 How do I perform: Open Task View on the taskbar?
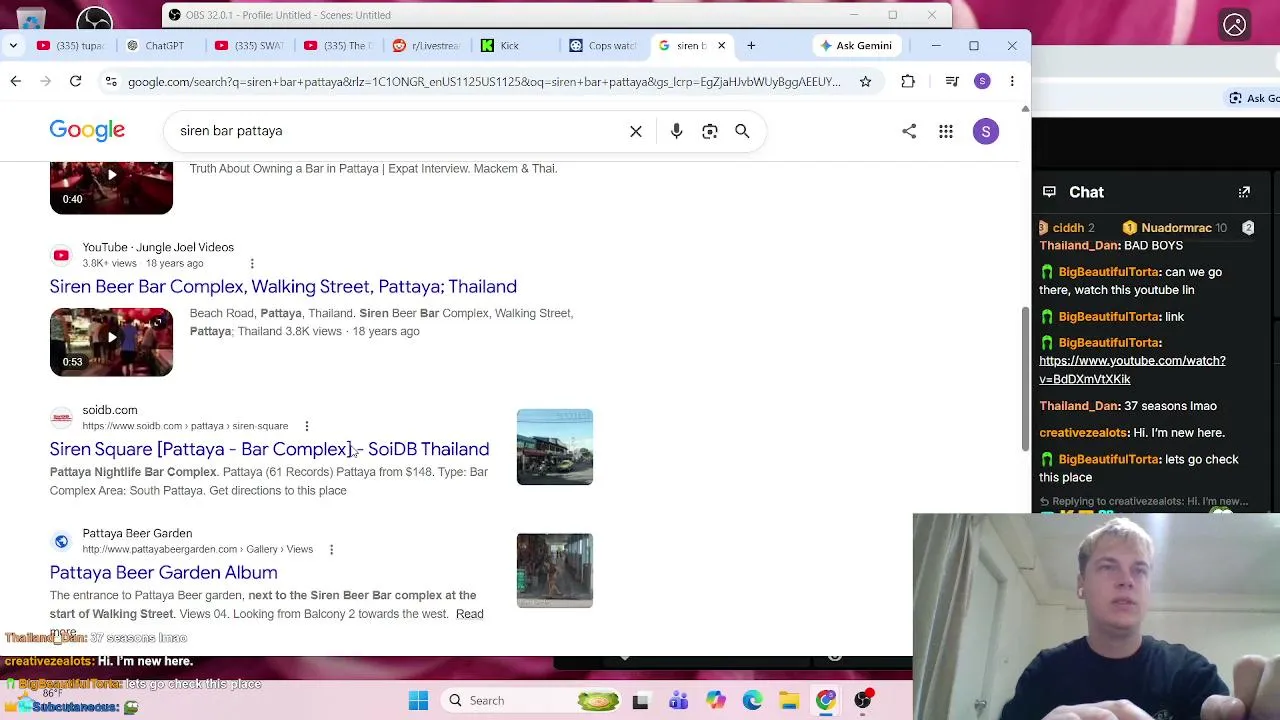(x=640, y=700)
